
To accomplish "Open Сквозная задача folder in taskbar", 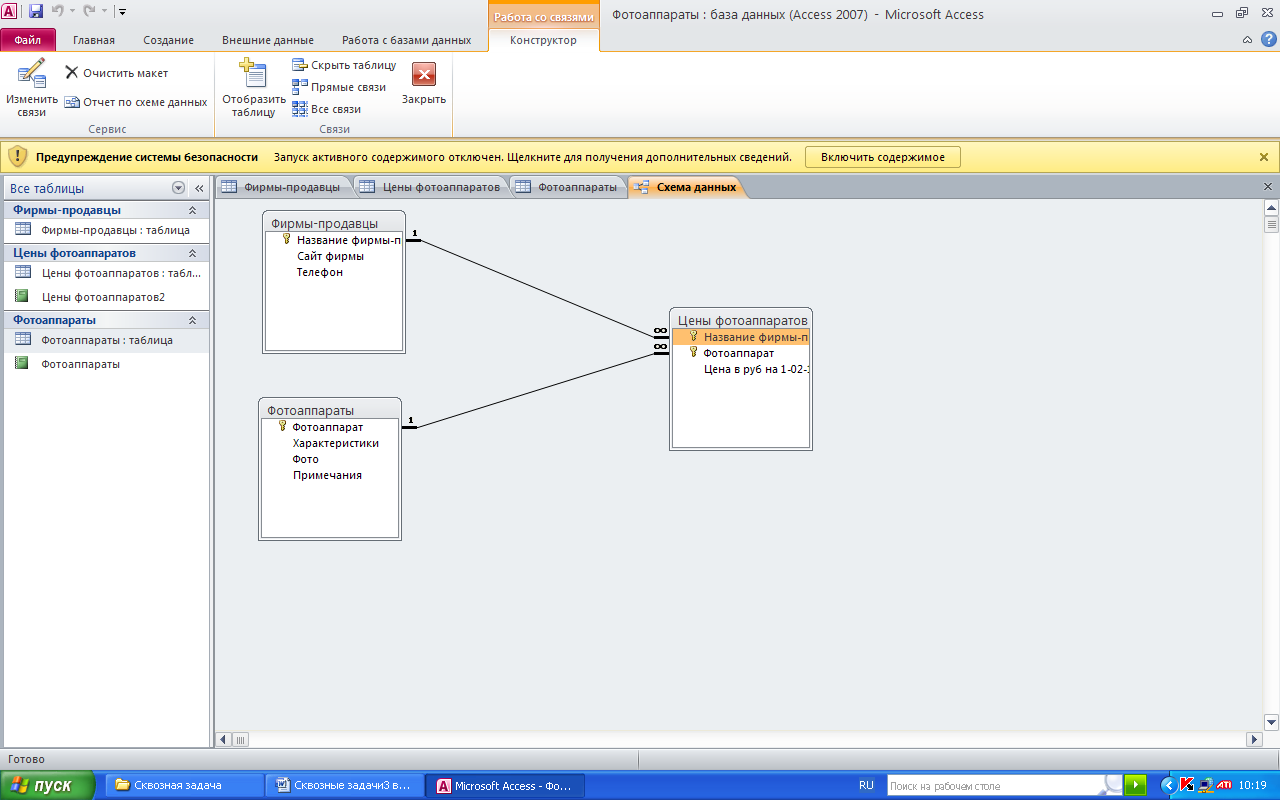I will 182,785.
